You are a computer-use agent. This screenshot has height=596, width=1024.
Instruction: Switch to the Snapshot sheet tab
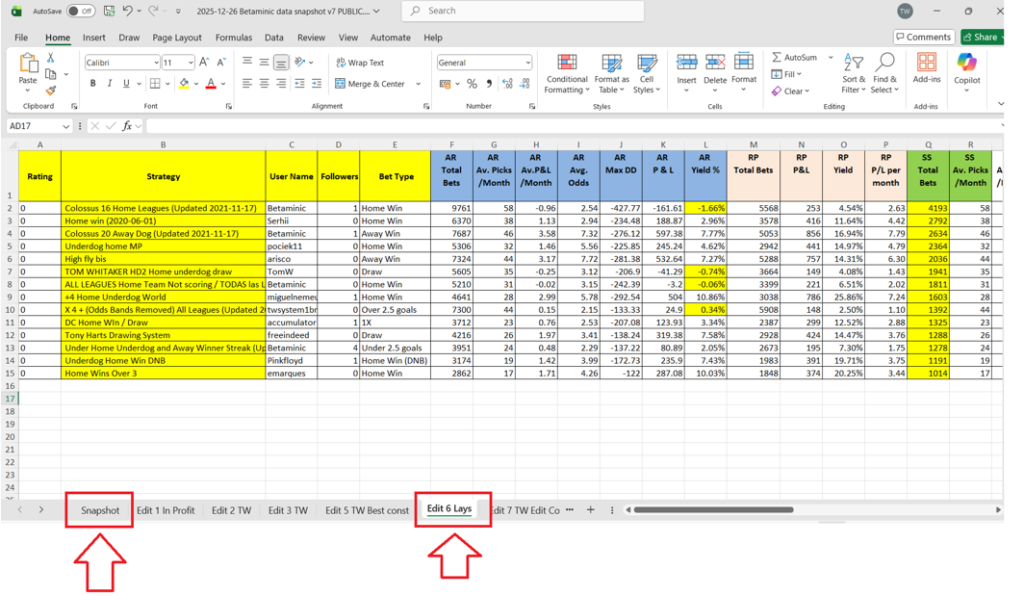pyautogui.click(x=99, y=510)
